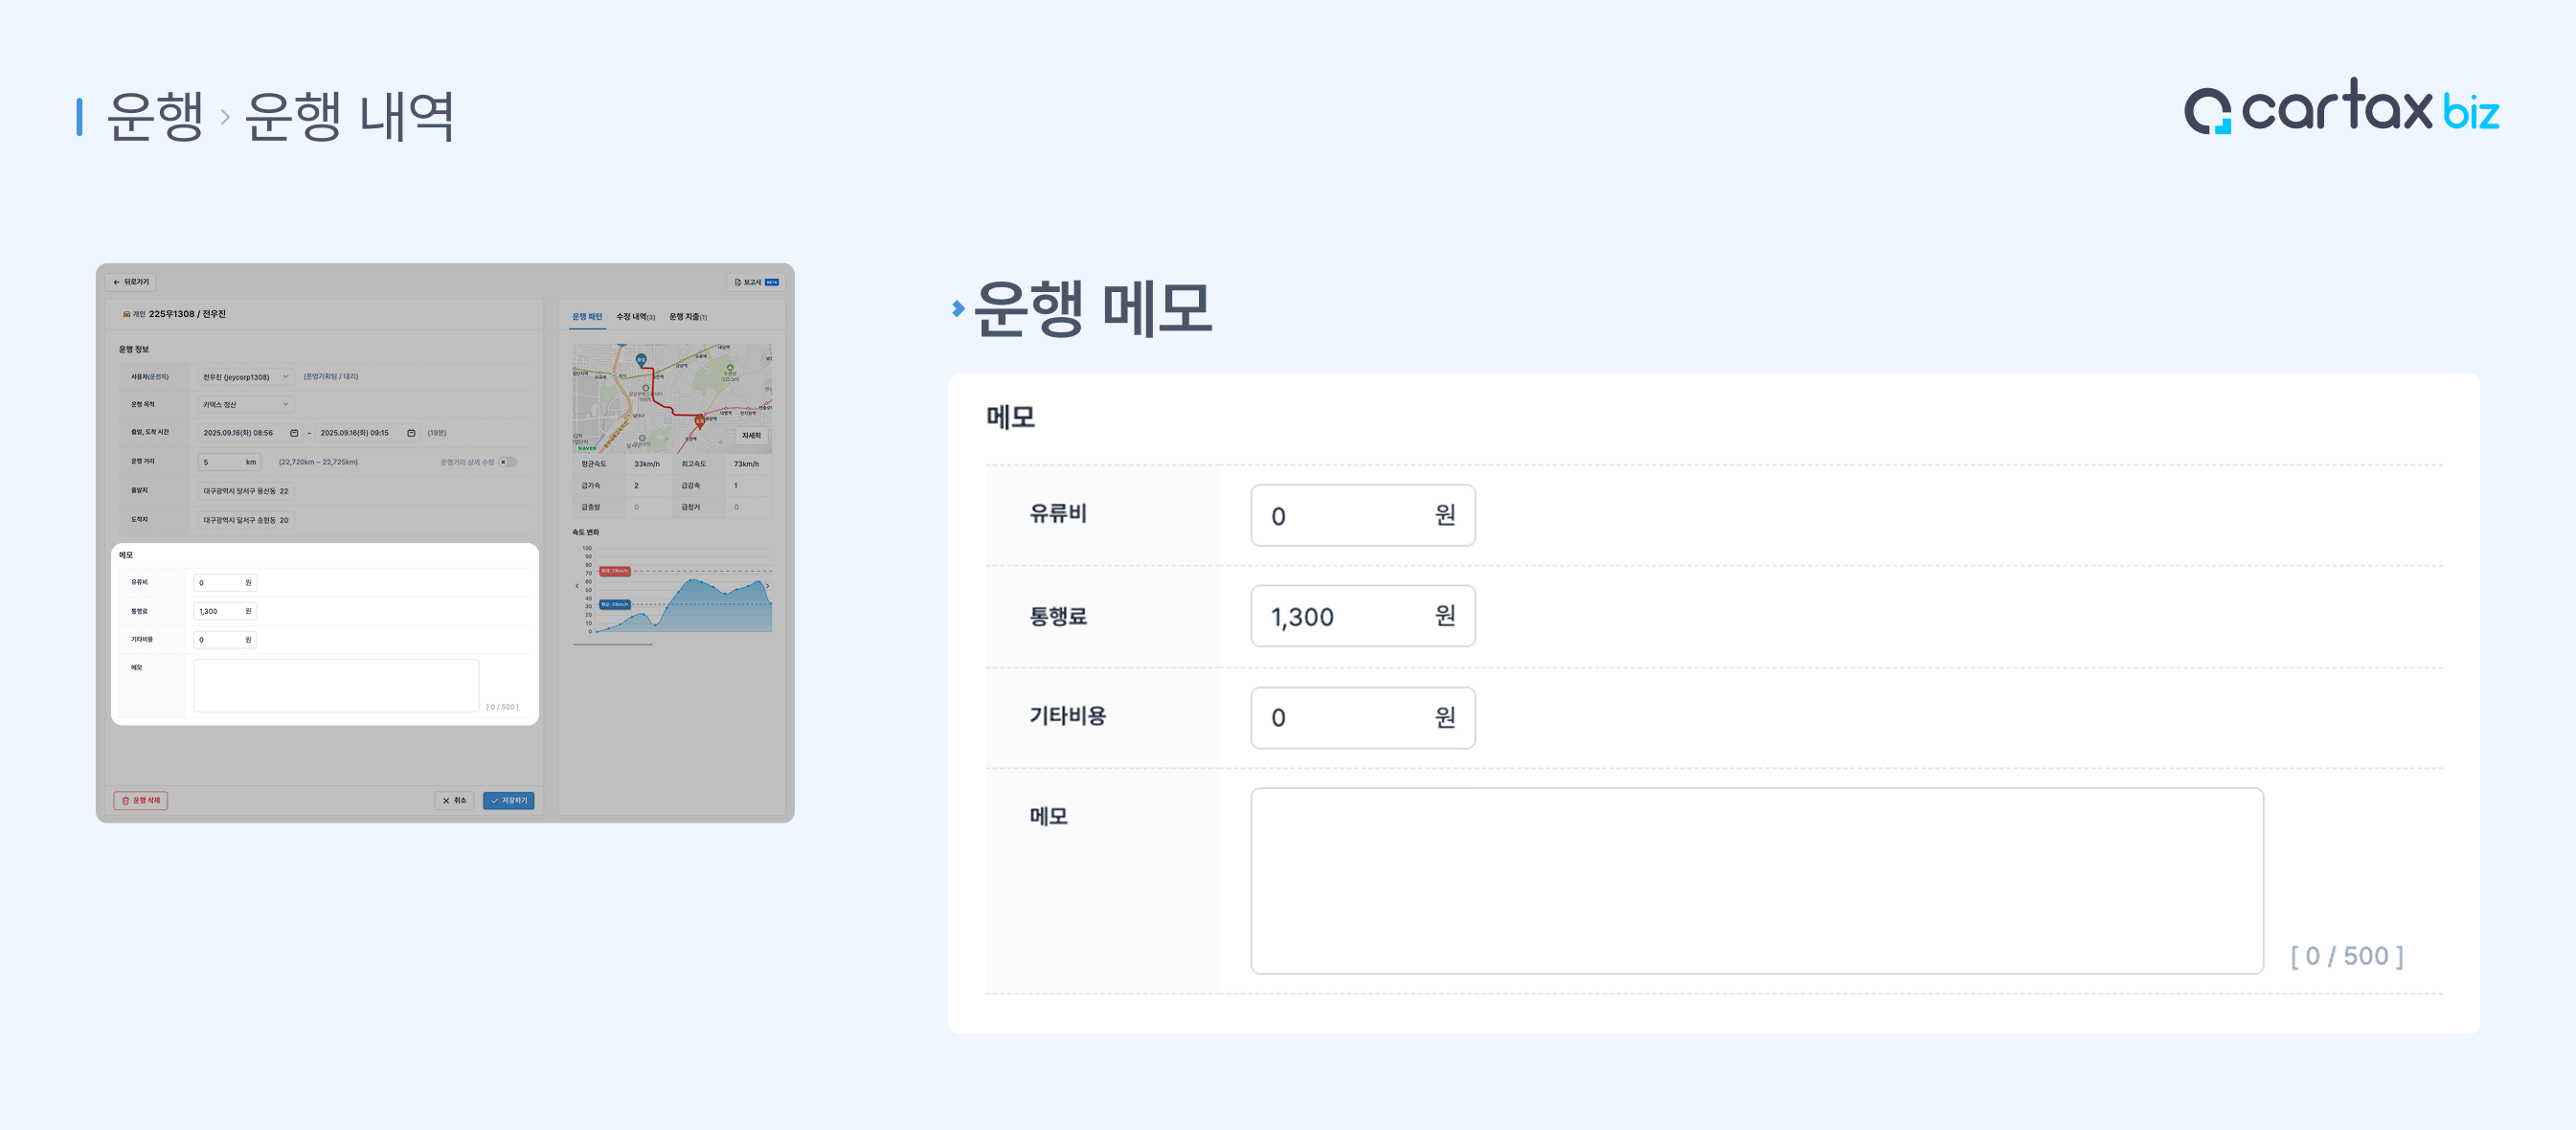The image size is (2576, 1130).
Task: Click the cartax biz logo
Action: point(2340,108)
